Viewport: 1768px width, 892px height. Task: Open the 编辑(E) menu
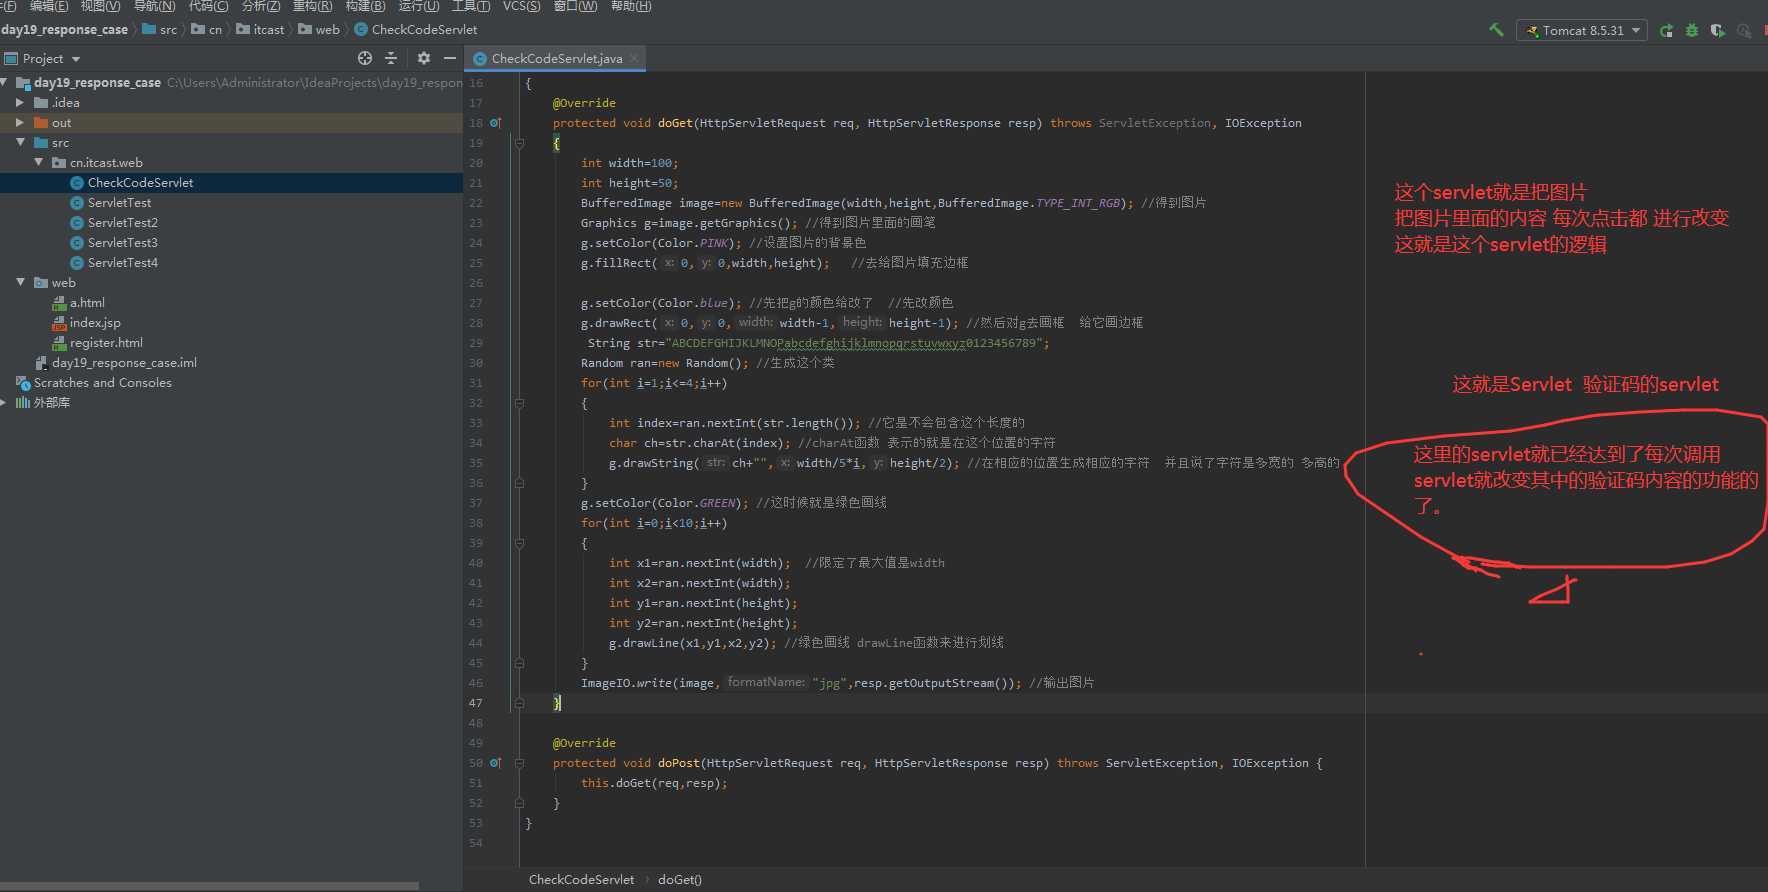49,6
